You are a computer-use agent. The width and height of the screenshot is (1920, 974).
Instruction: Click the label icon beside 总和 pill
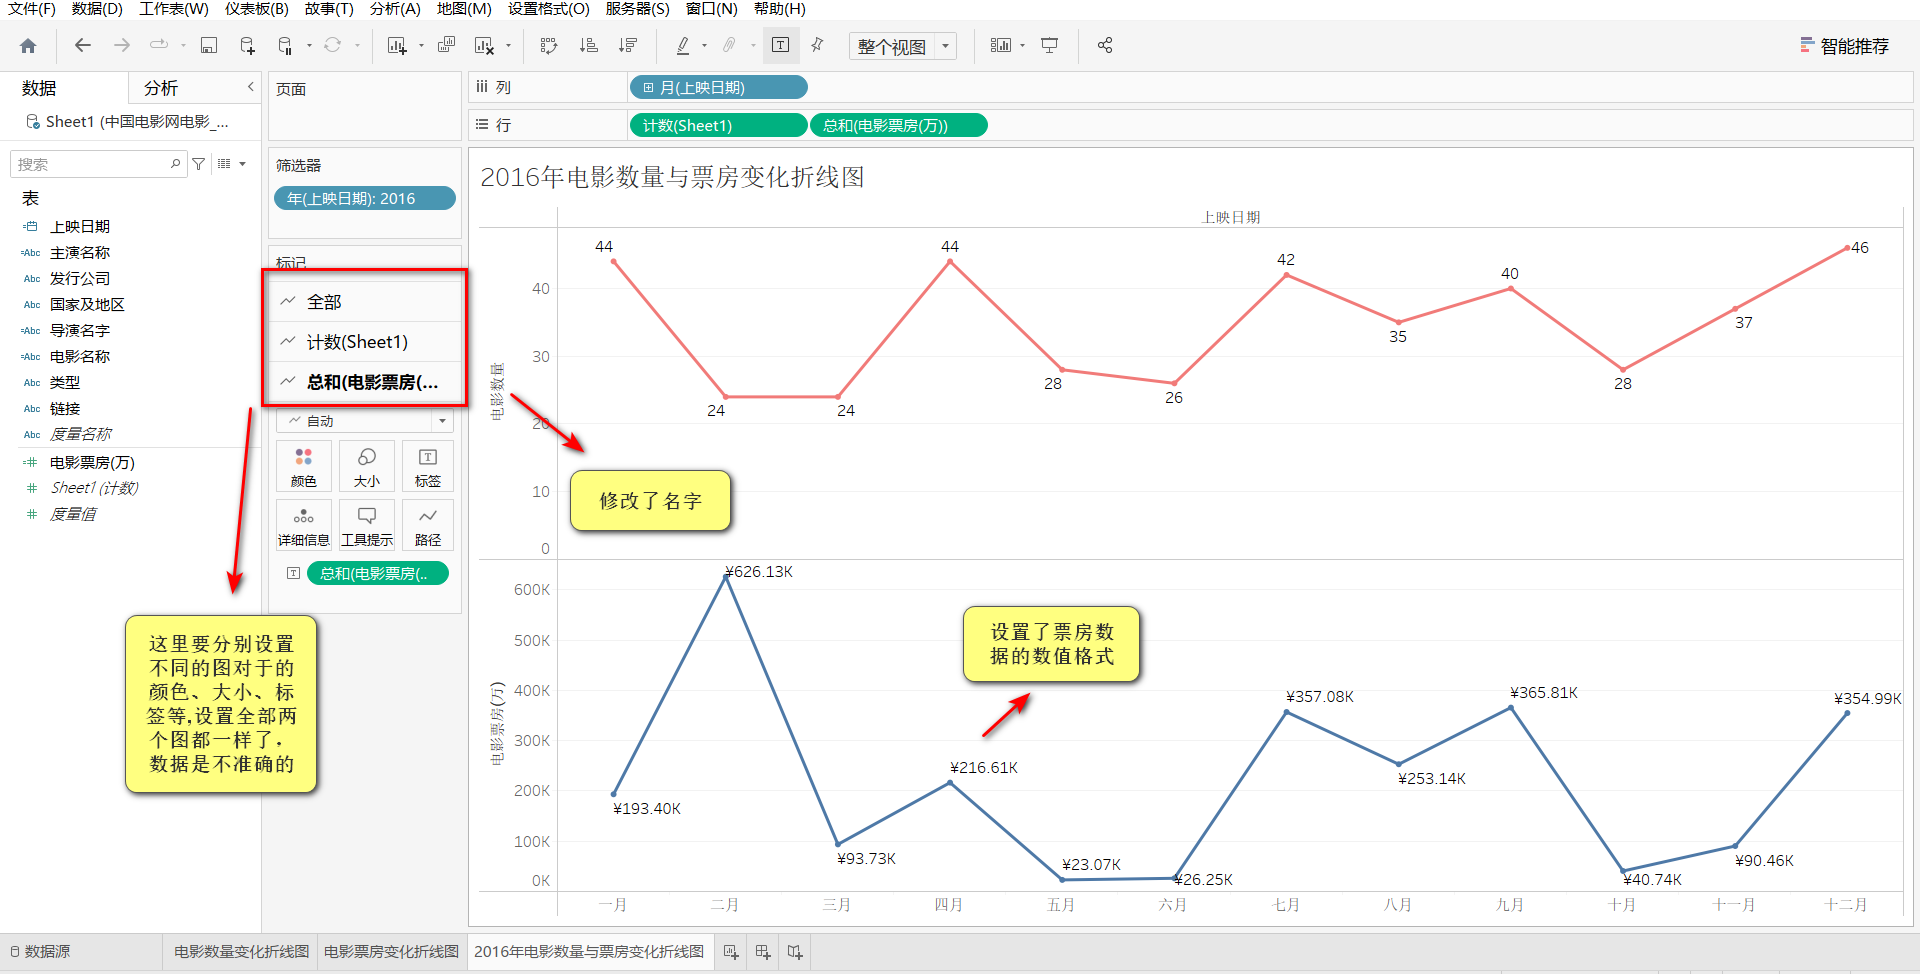click(293, 573)
